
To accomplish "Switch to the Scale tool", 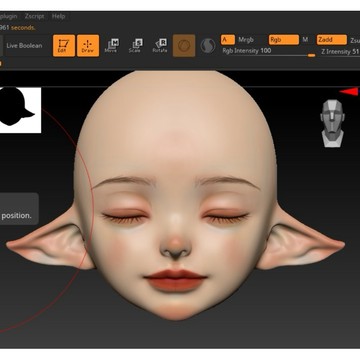I will pos(136,46).
